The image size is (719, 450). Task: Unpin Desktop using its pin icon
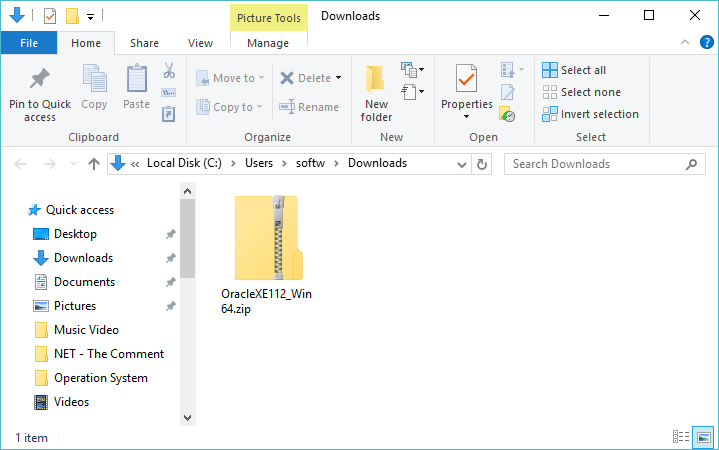[x=171, y=234]
